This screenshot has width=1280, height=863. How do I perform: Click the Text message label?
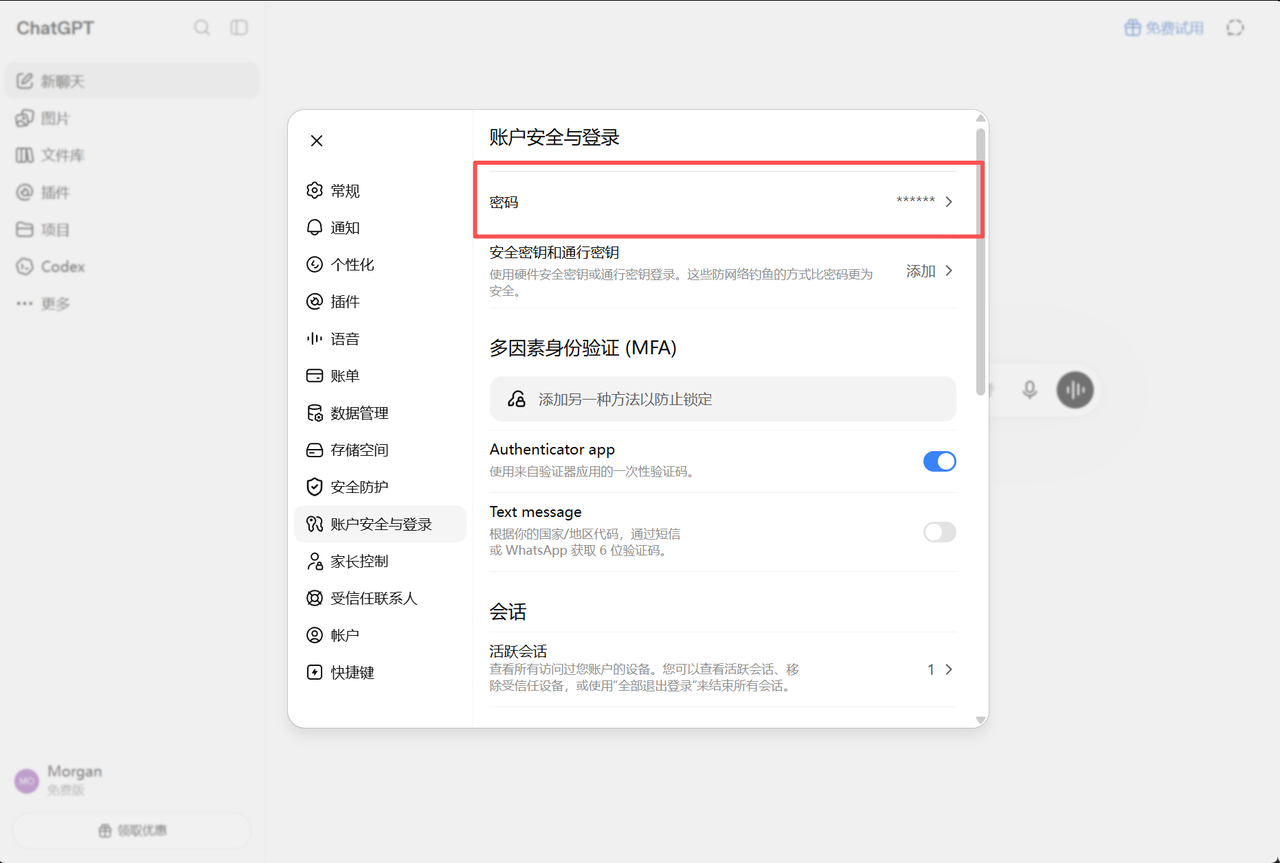coord(536,512)
